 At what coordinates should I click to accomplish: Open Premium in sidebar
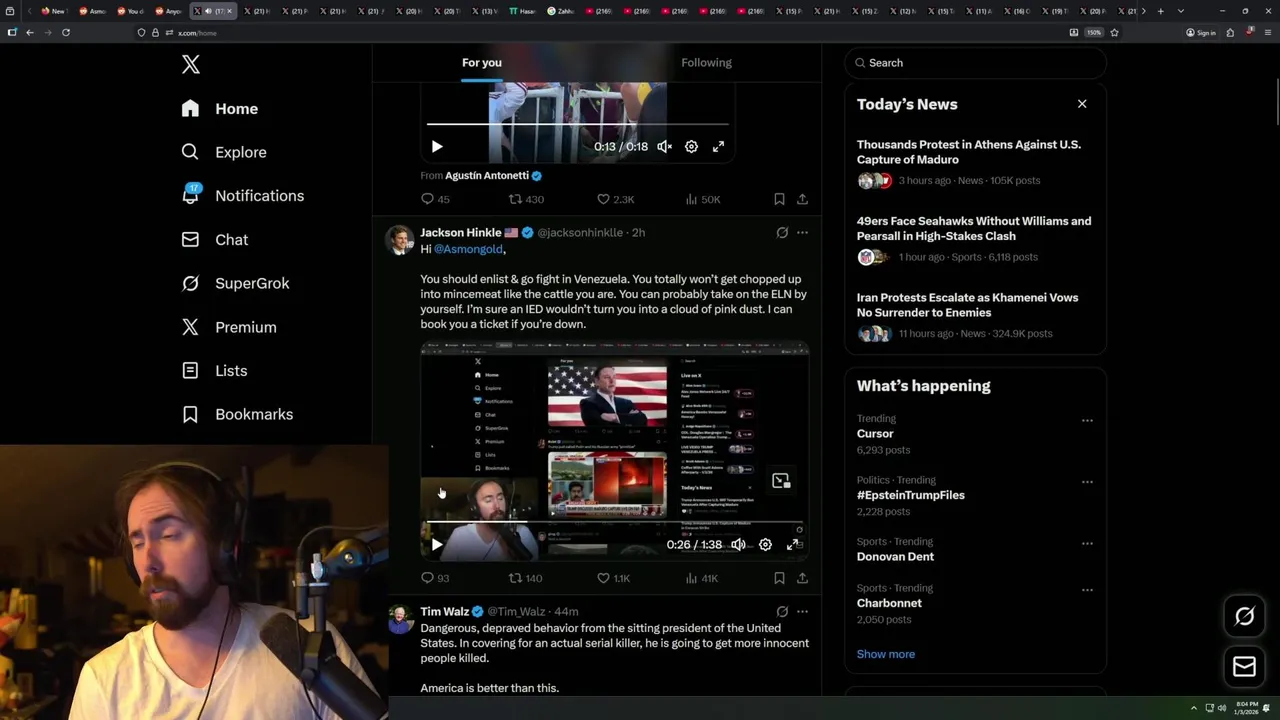(x=229, y=327)
